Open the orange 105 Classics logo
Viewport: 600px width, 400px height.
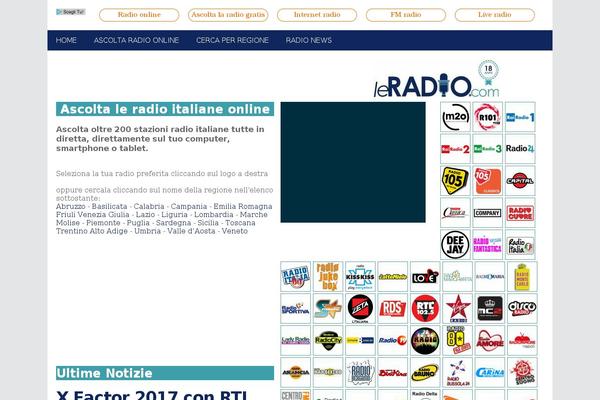pos(488,181)
